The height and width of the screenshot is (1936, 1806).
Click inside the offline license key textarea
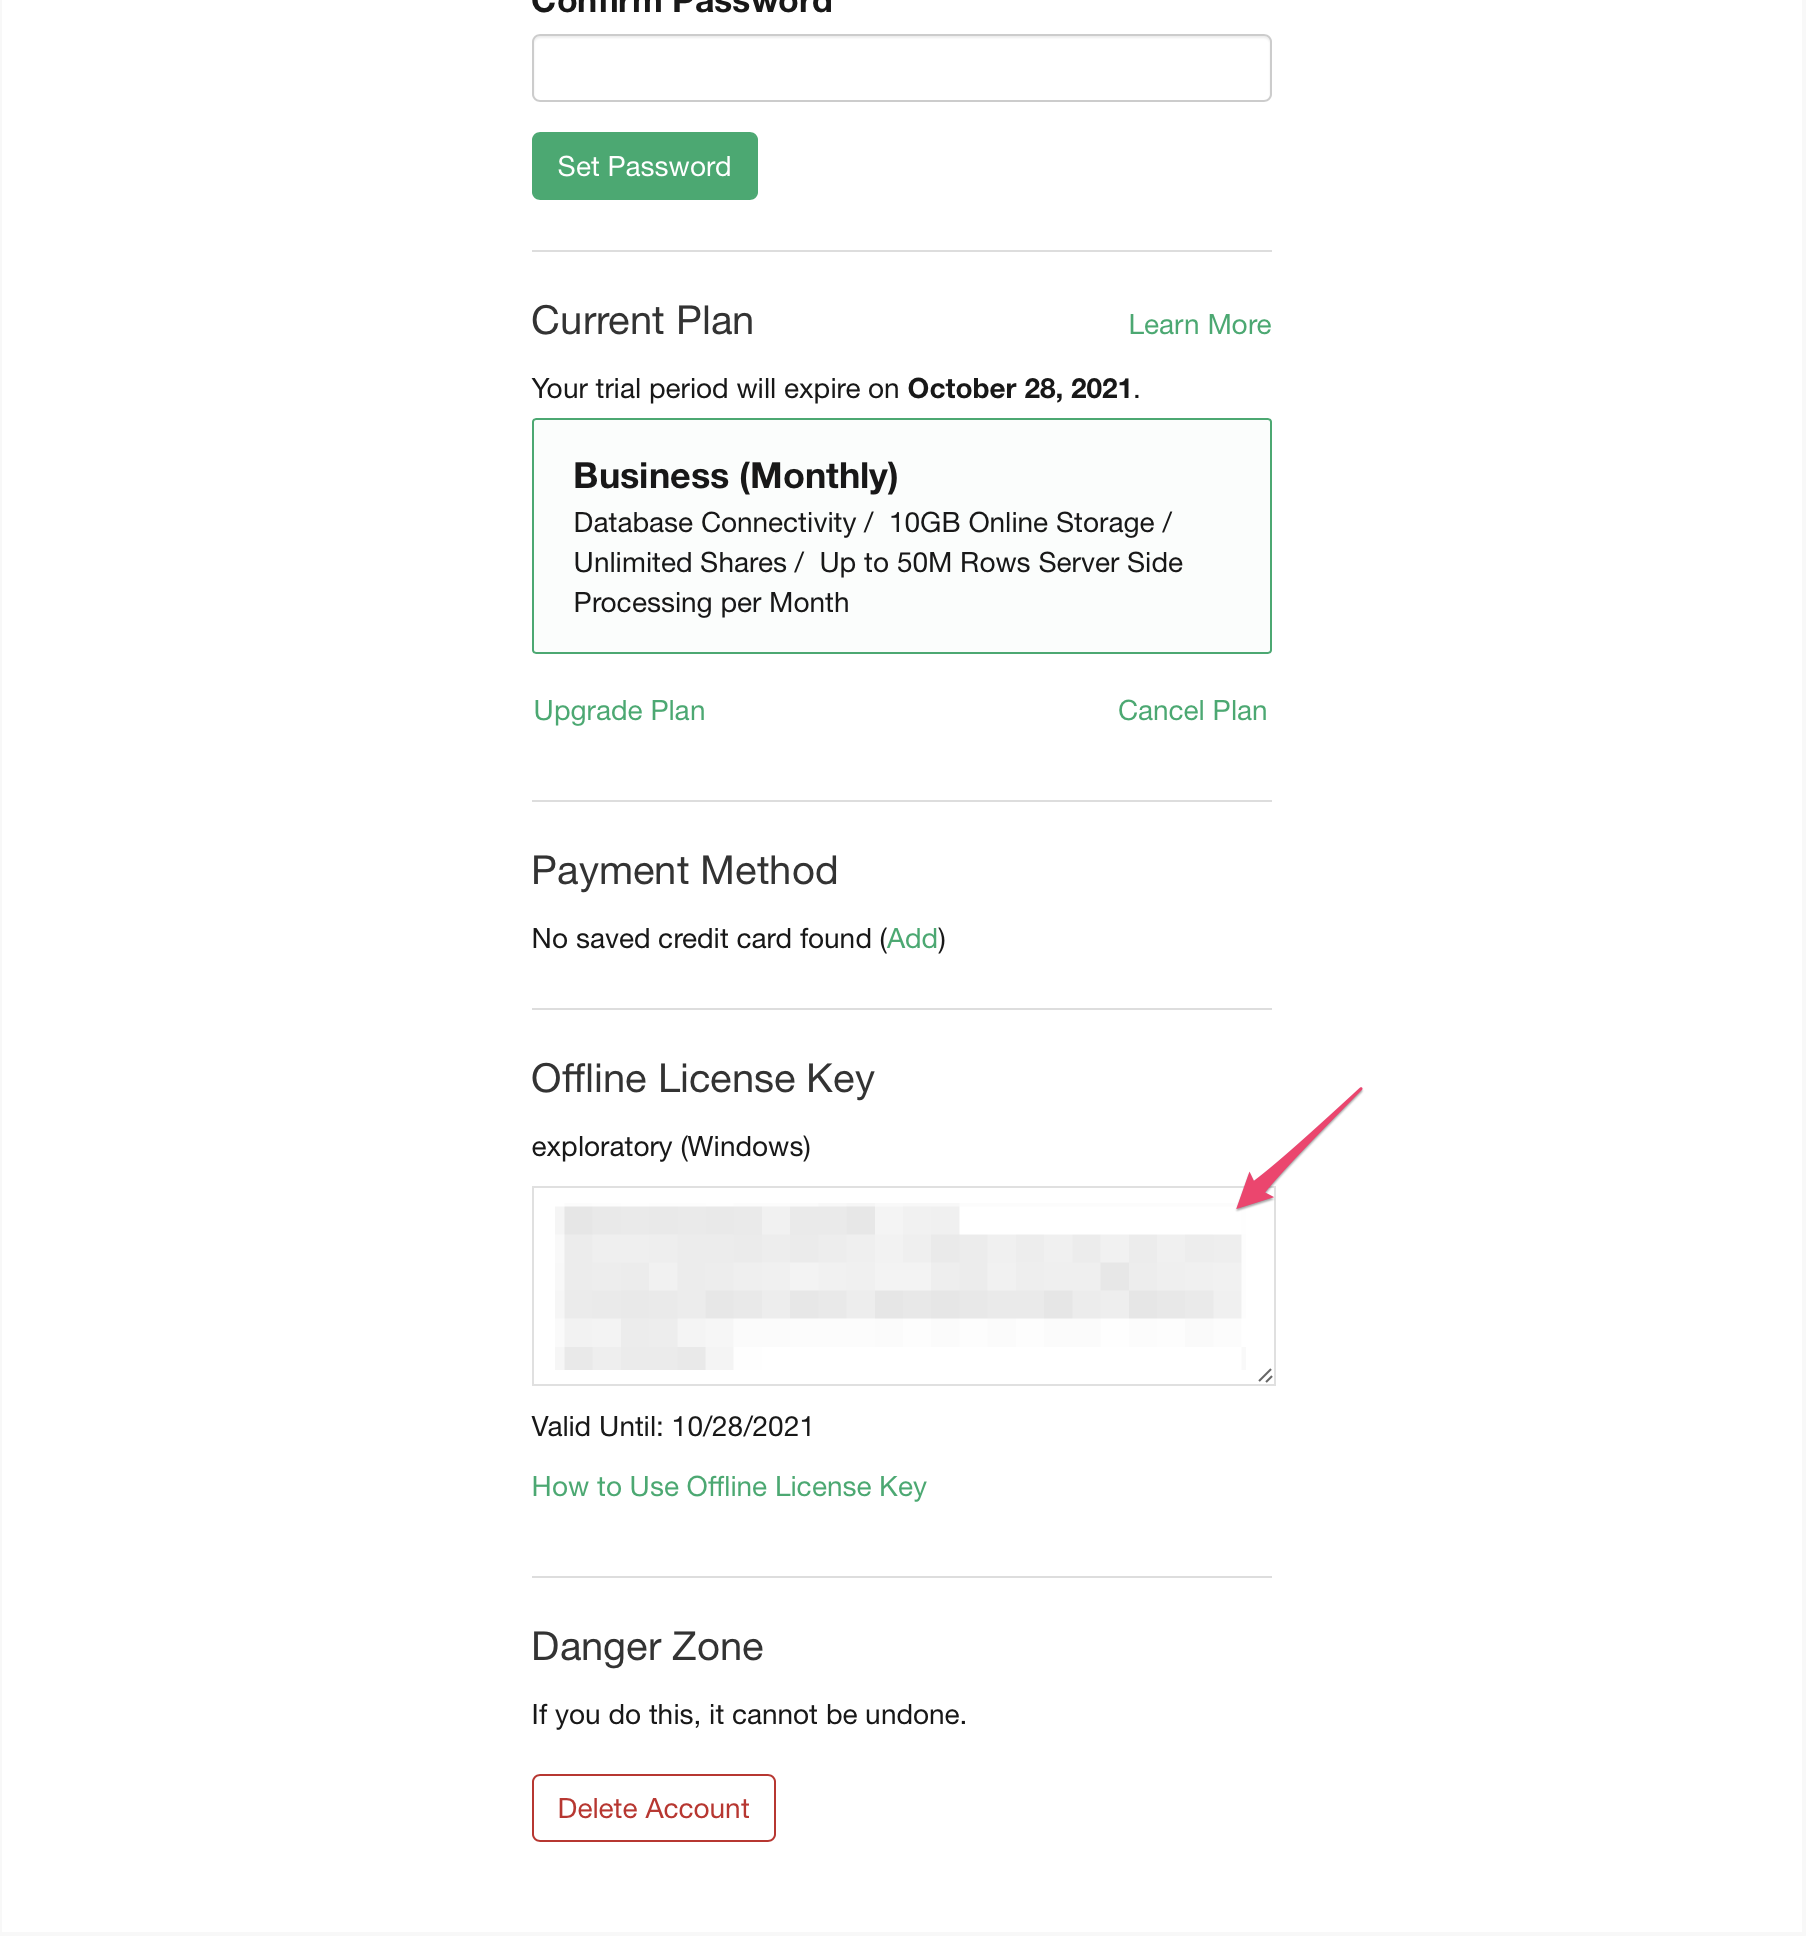[x=901, y=1285]
